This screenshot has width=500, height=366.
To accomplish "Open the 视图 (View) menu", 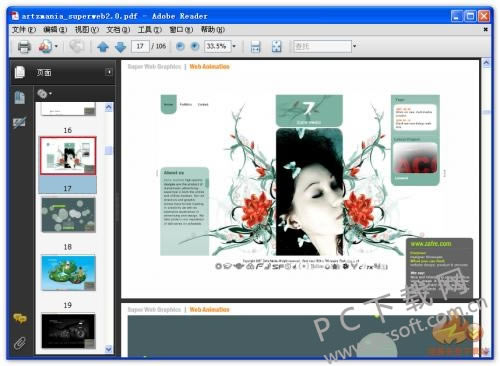I will [x=86, y=30].
